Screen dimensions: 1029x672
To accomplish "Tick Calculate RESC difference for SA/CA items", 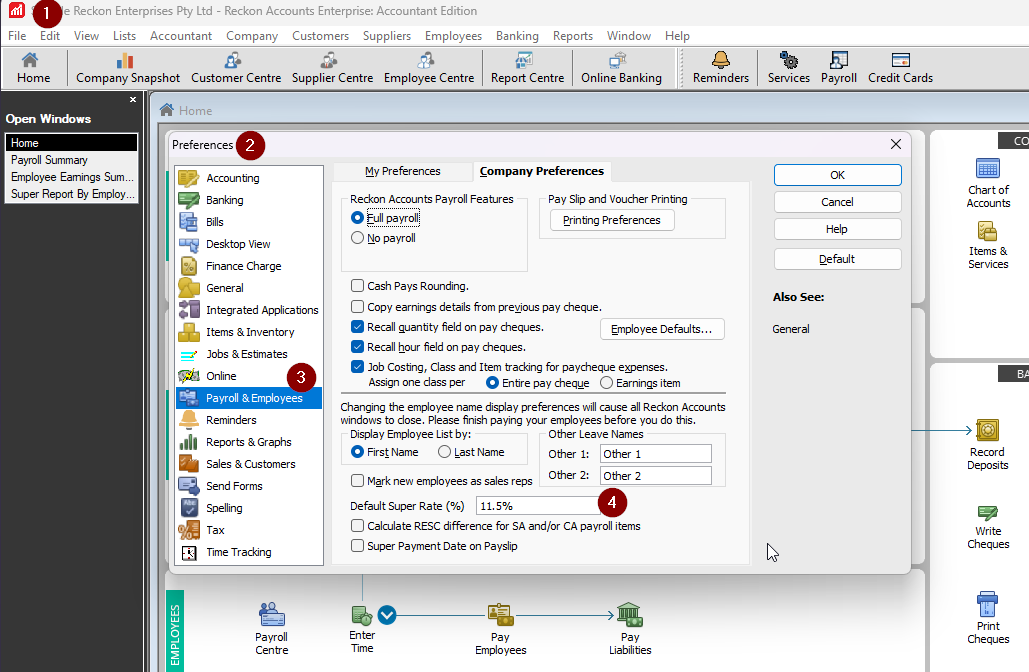I will tap(358, 526).
